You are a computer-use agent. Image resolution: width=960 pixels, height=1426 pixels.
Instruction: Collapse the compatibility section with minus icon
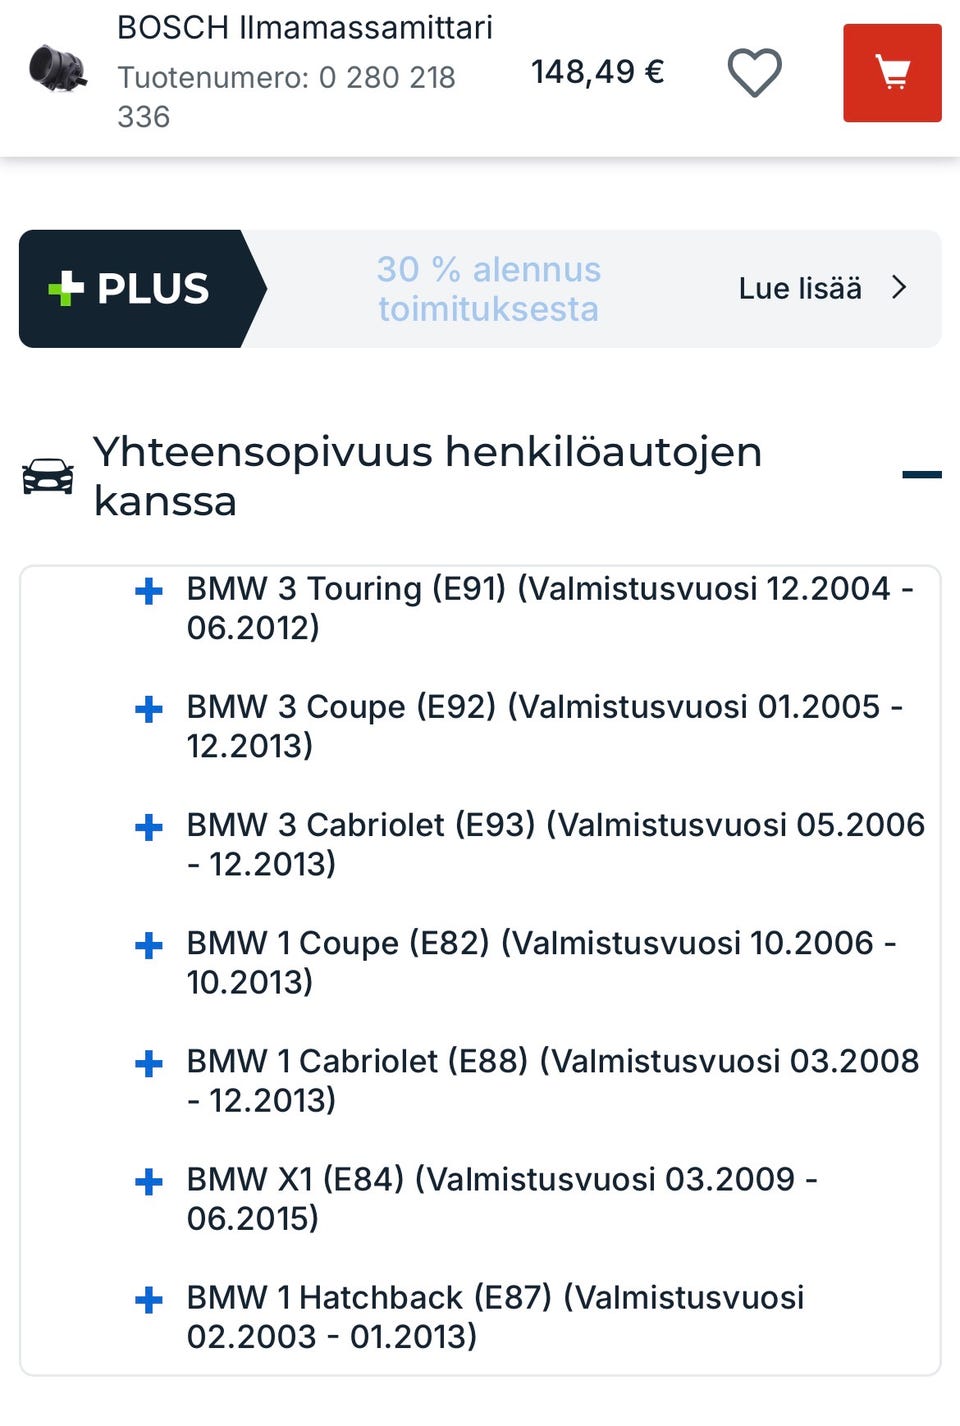click(921, 474)
